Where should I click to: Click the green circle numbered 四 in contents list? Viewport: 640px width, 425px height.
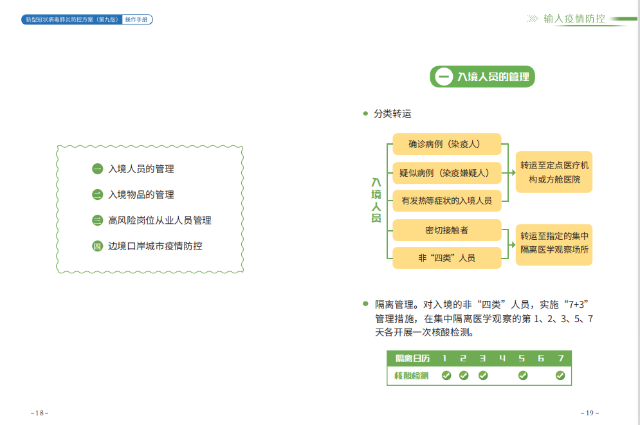click(x=97, y=246)
